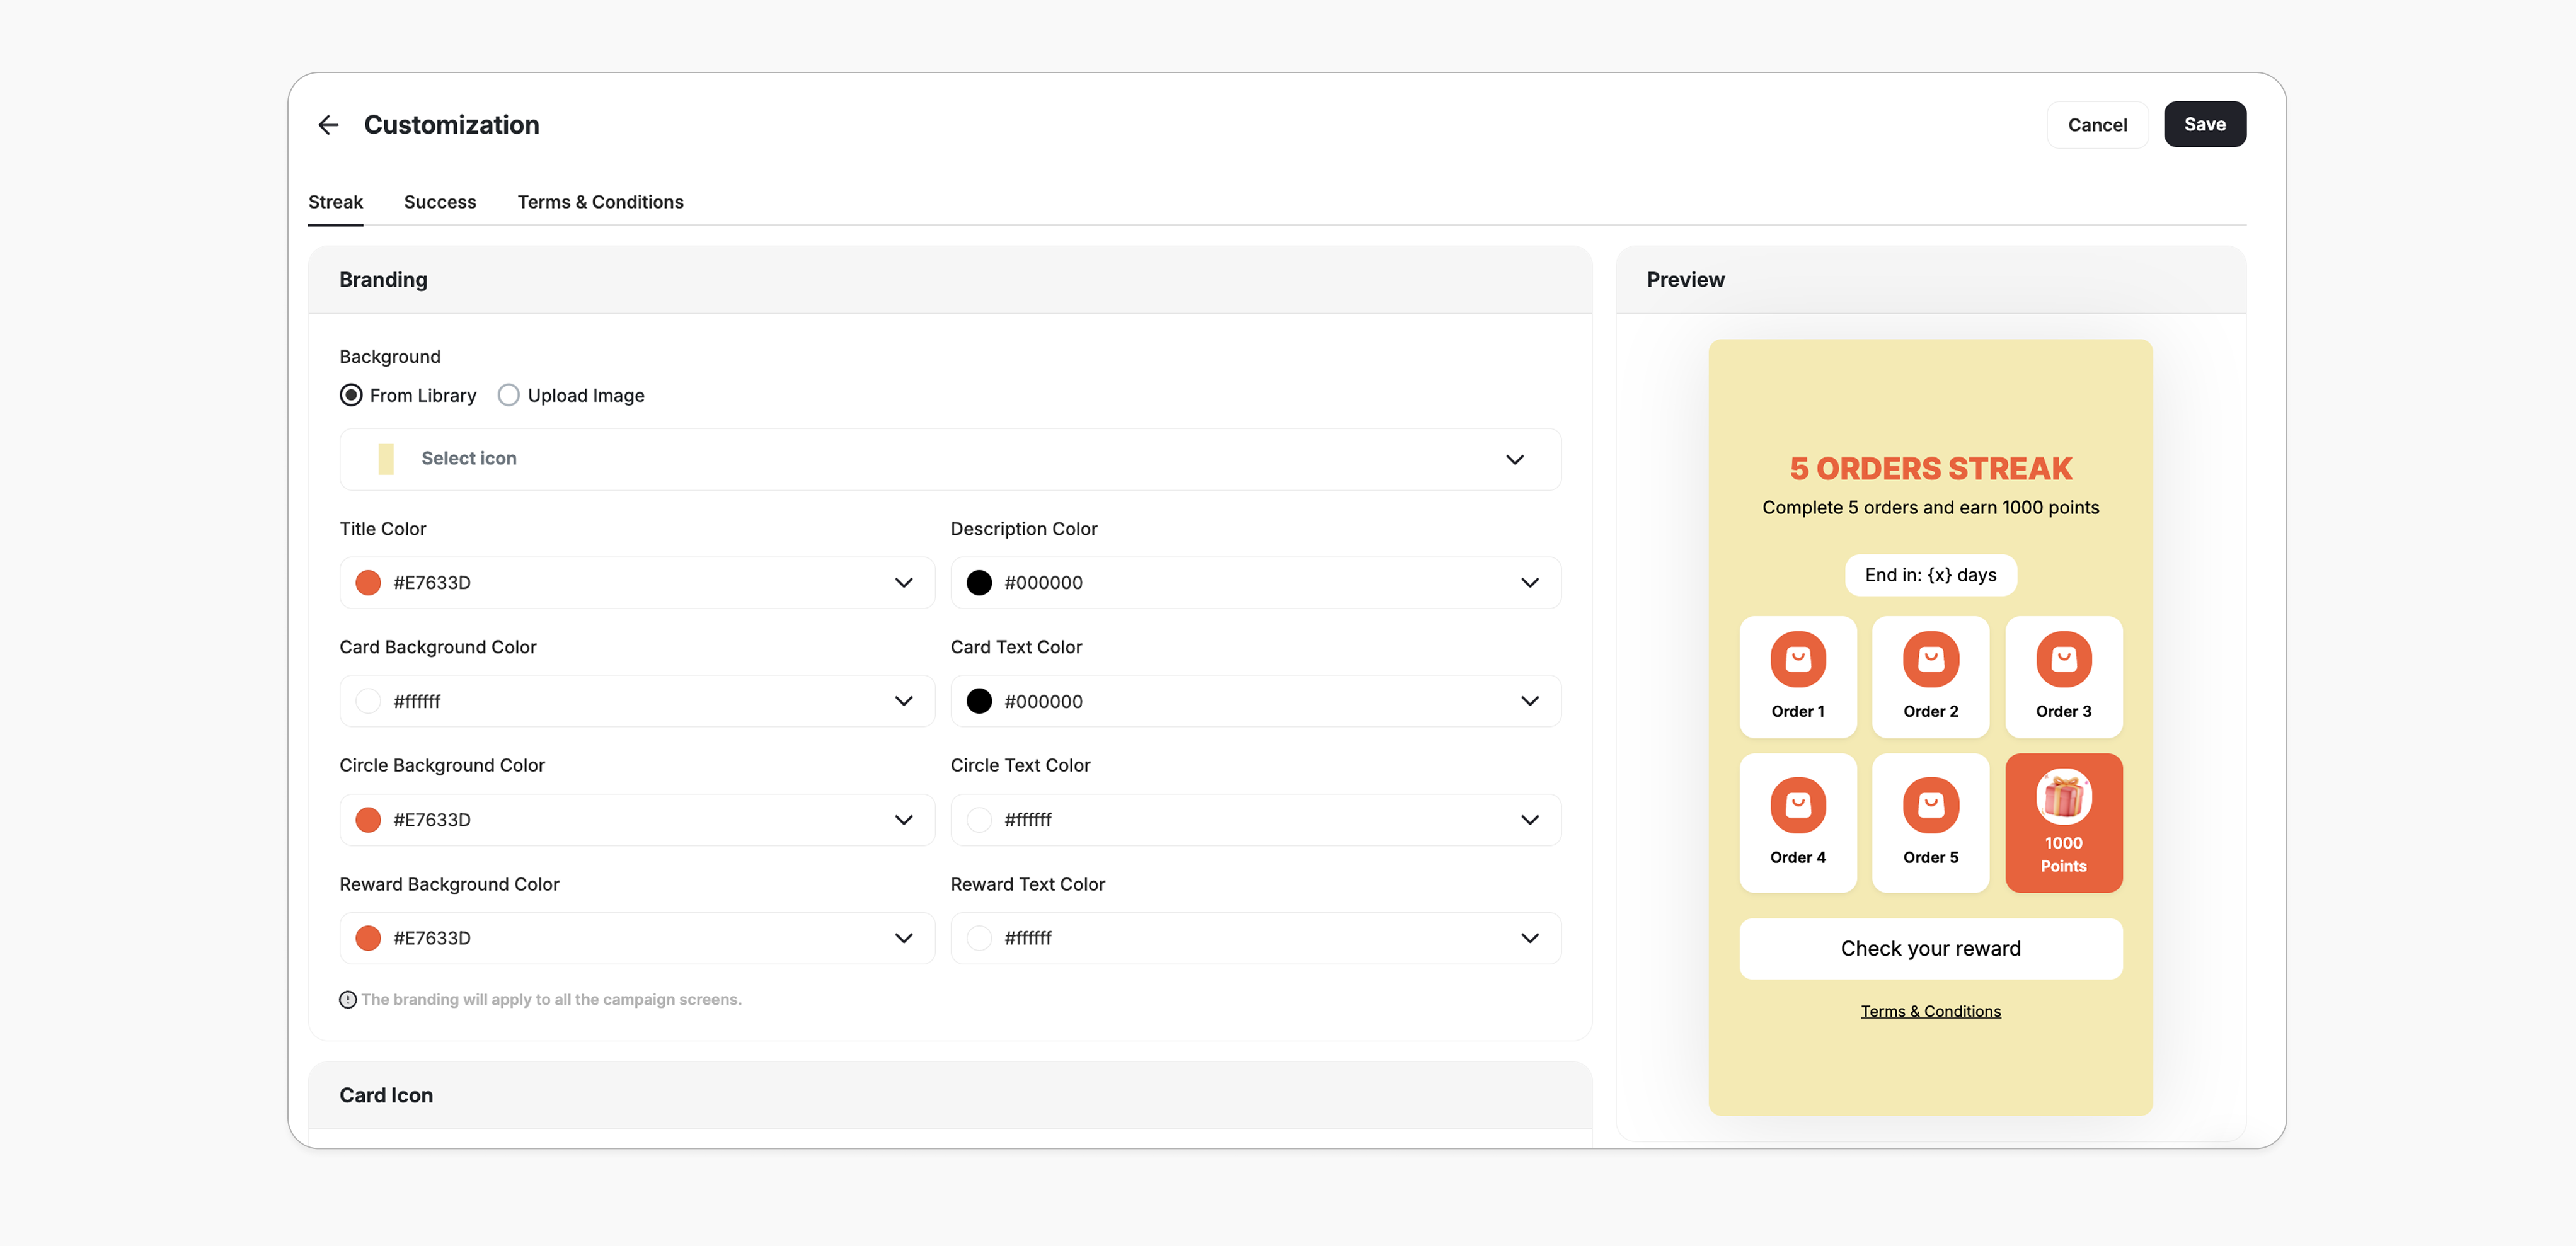2576x1246 pixels.
Task: Select the From Library radio option
Action: point(351,395)
